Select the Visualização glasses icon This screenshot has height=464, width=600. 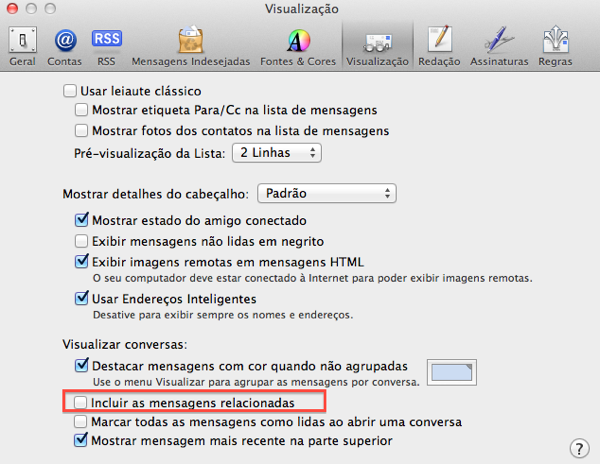(378, 43)
